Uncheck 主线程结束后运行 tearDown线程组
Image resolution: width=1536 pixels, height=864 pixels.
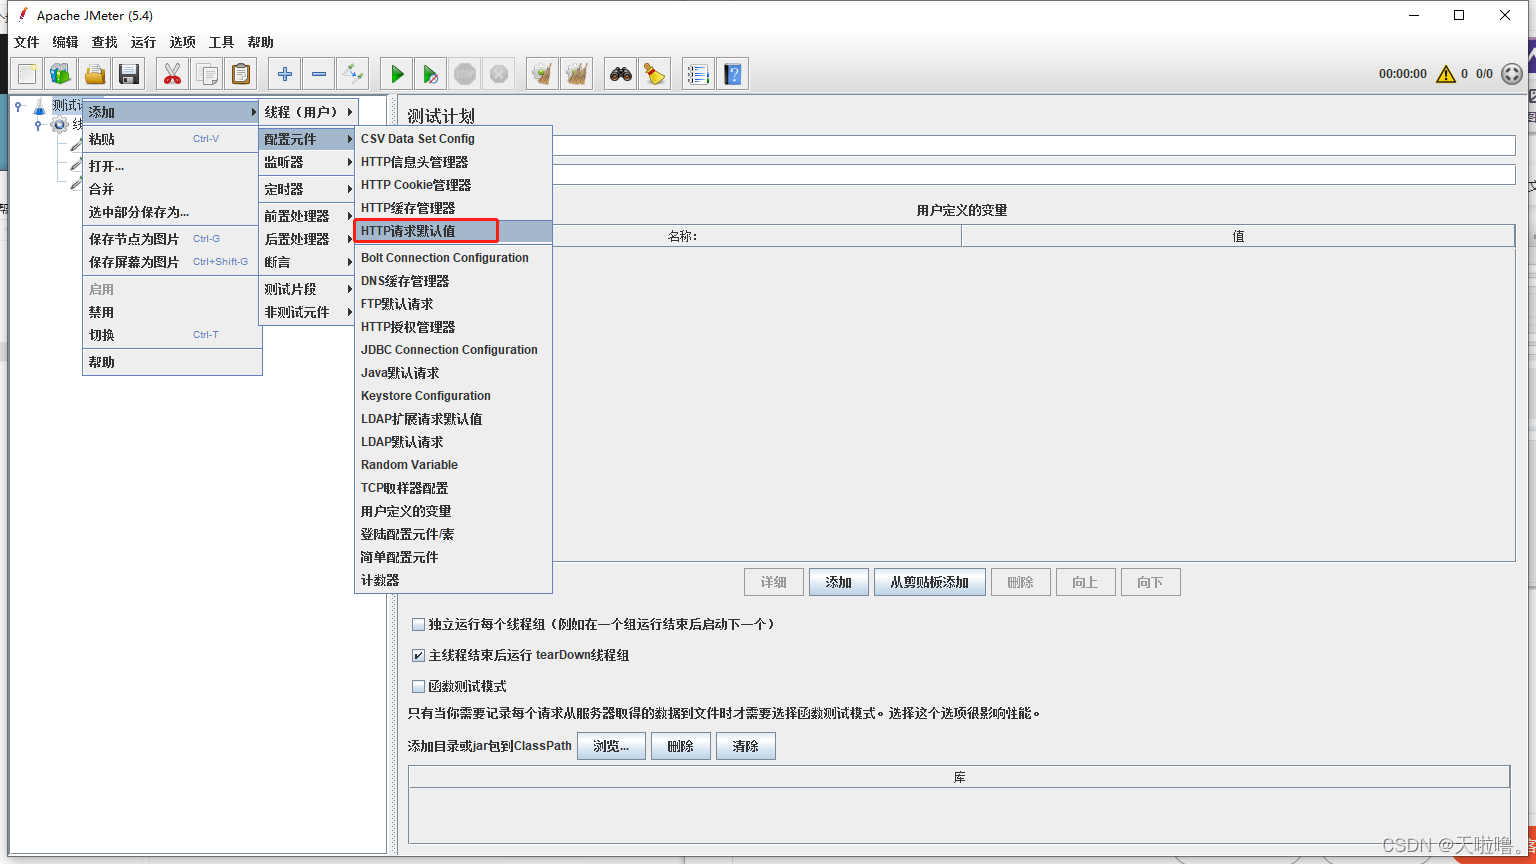click(x=419, y=656)
